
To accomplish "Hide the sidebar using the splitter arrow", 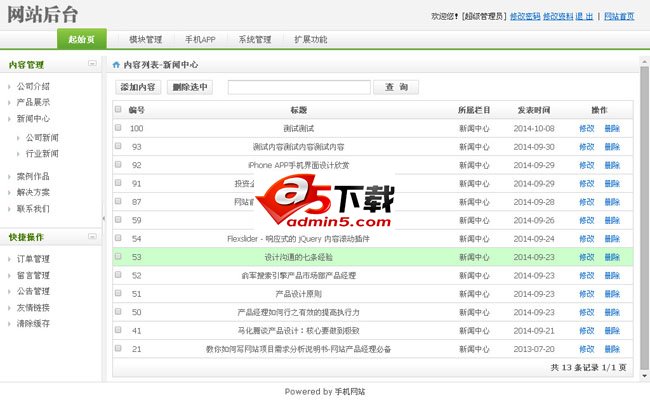I will click(104, 218).
